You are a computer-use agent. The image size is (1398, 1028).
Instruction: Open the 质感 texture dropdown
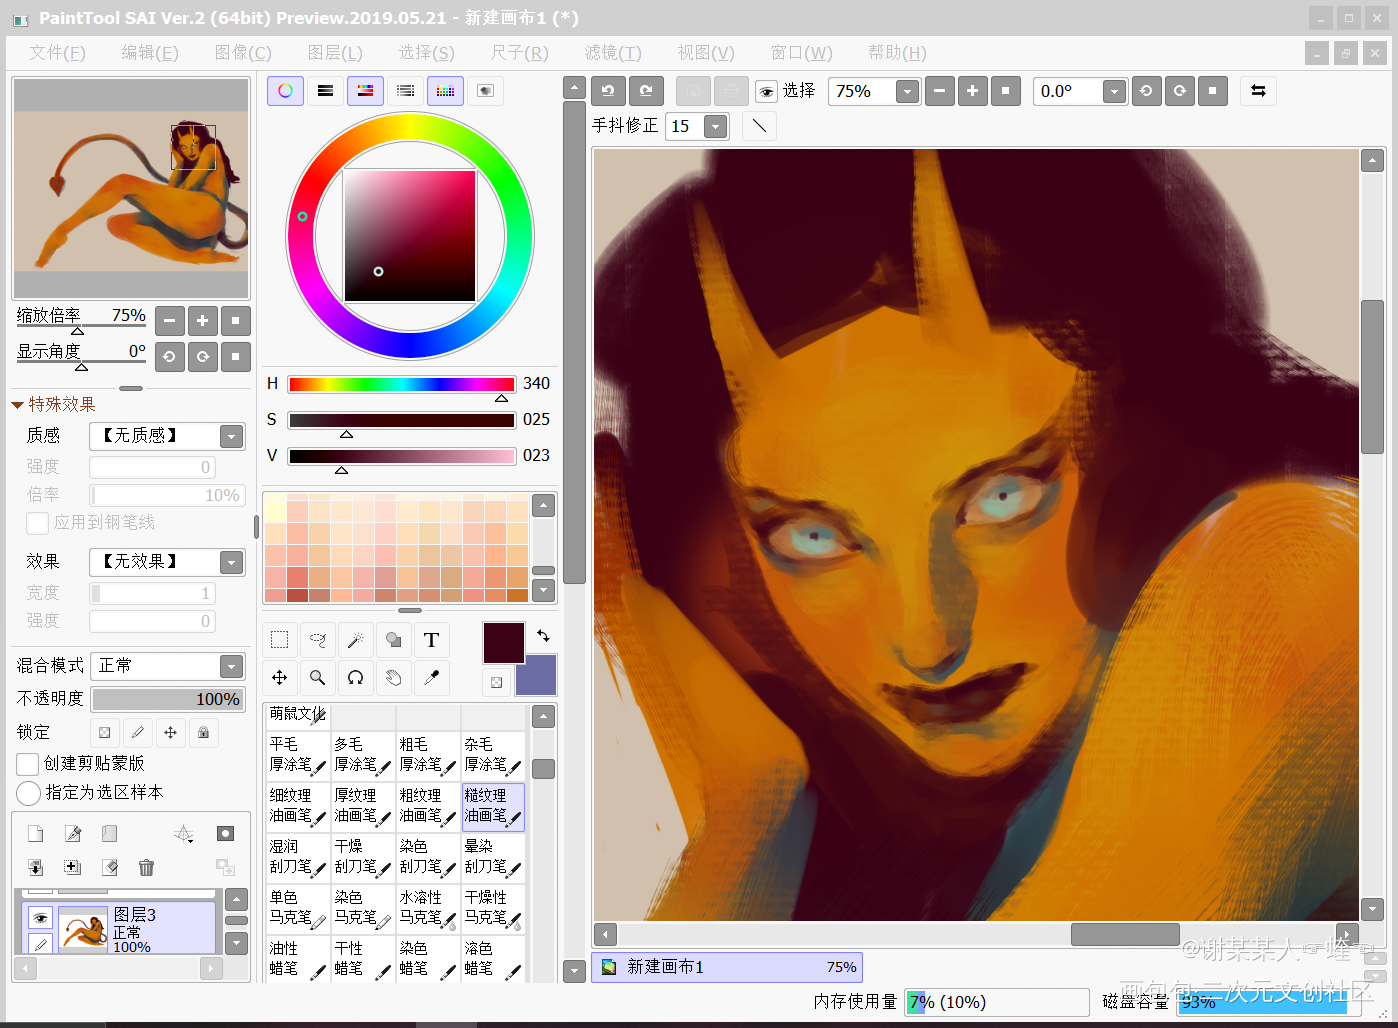click(x=231, y=436)
